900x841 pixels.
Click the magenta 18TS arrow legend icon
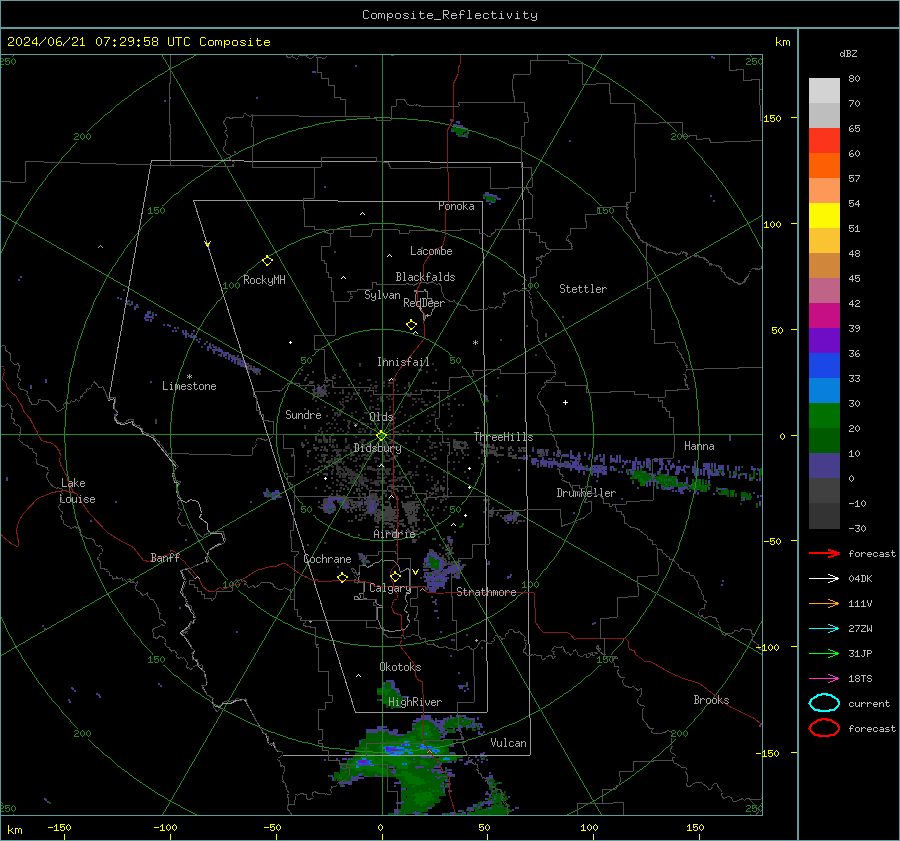824,679
